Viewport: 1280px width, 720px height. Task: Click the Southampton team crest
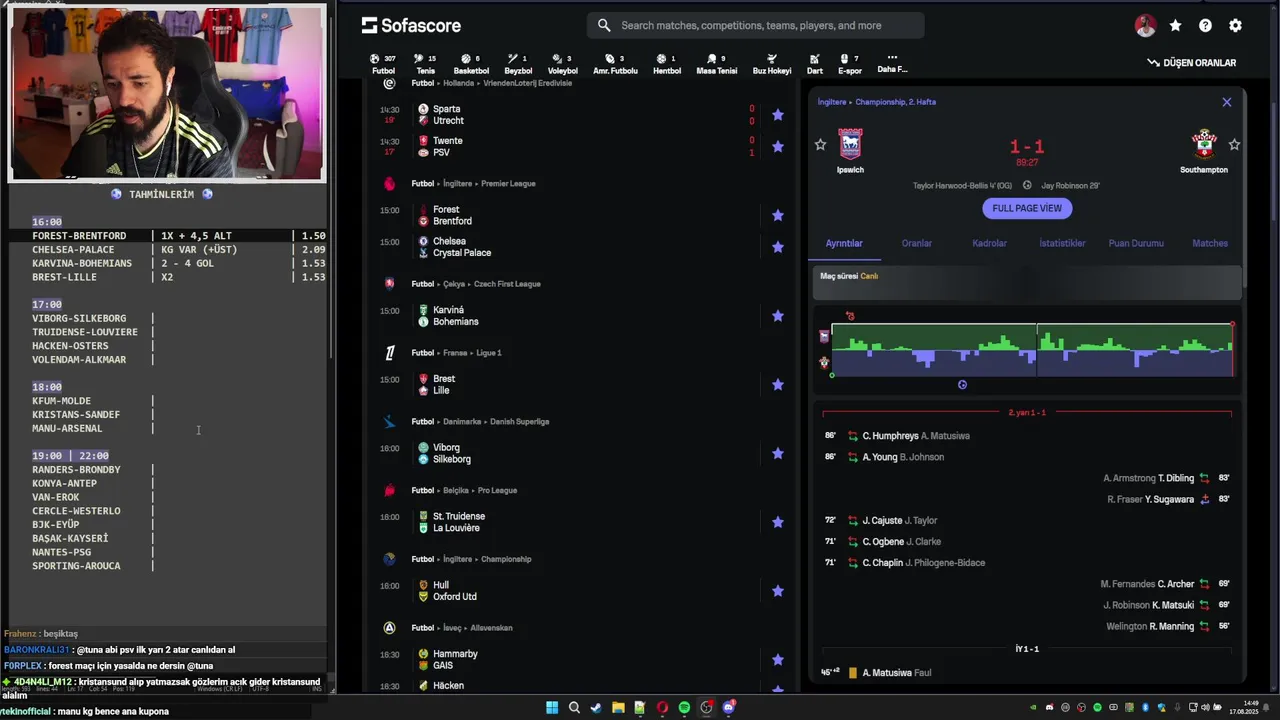click(x=1204, y=144)
